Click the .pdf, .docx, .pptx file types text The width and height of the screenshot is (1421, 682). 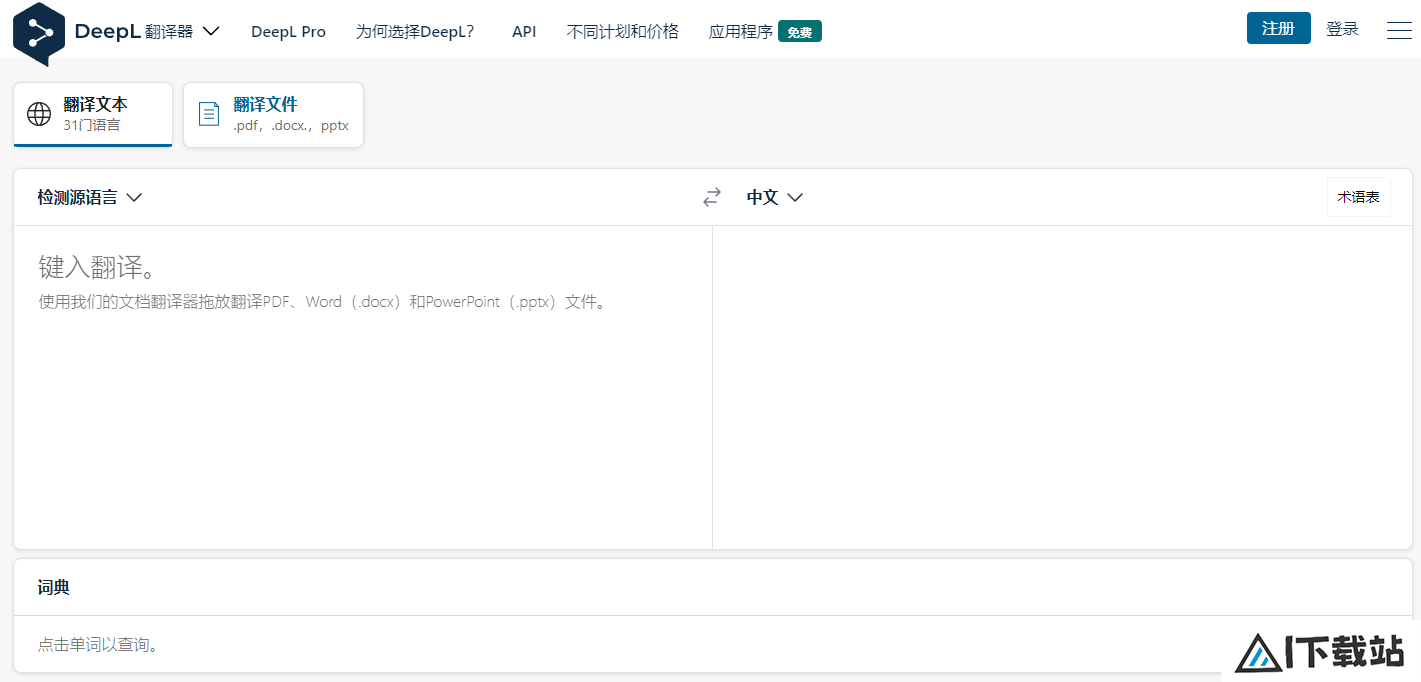[x=291, y=126]
